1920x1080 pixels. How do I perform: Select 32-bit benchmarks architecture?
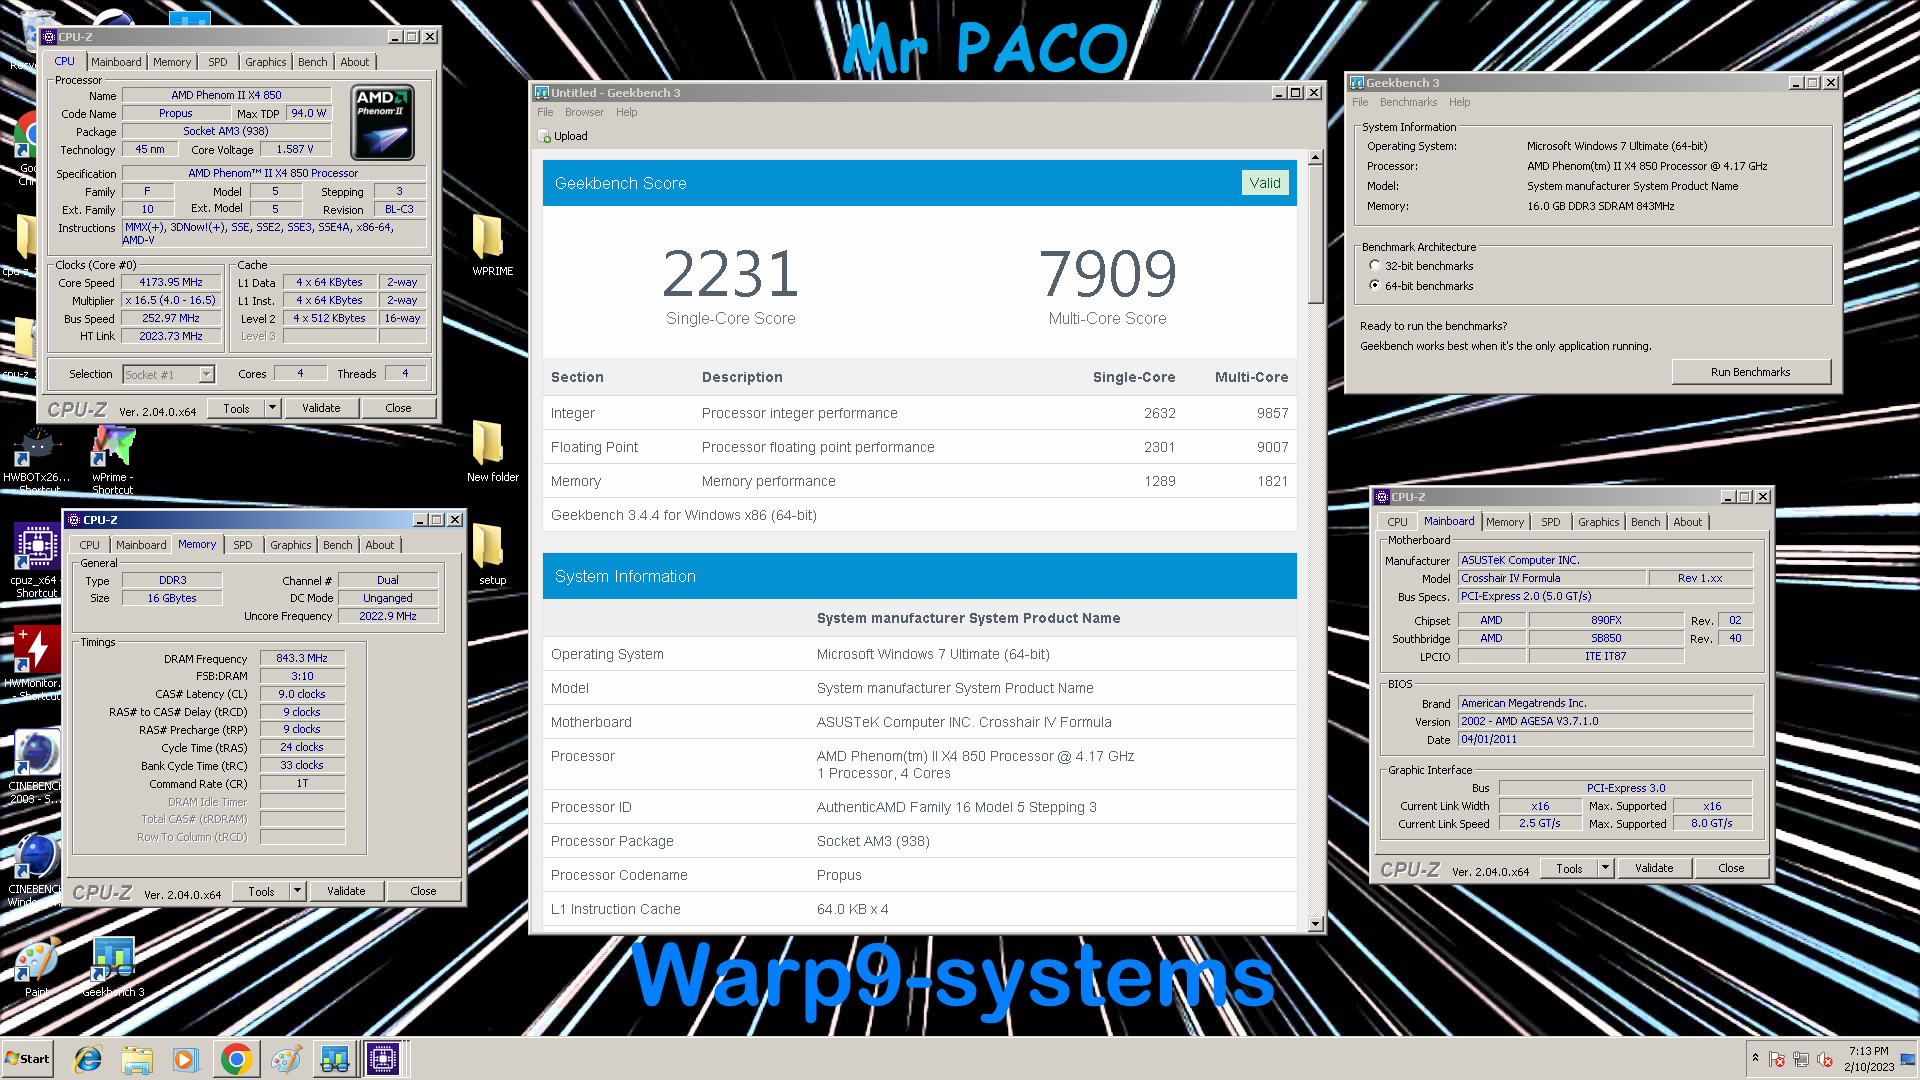click(x=1375, y=266)
